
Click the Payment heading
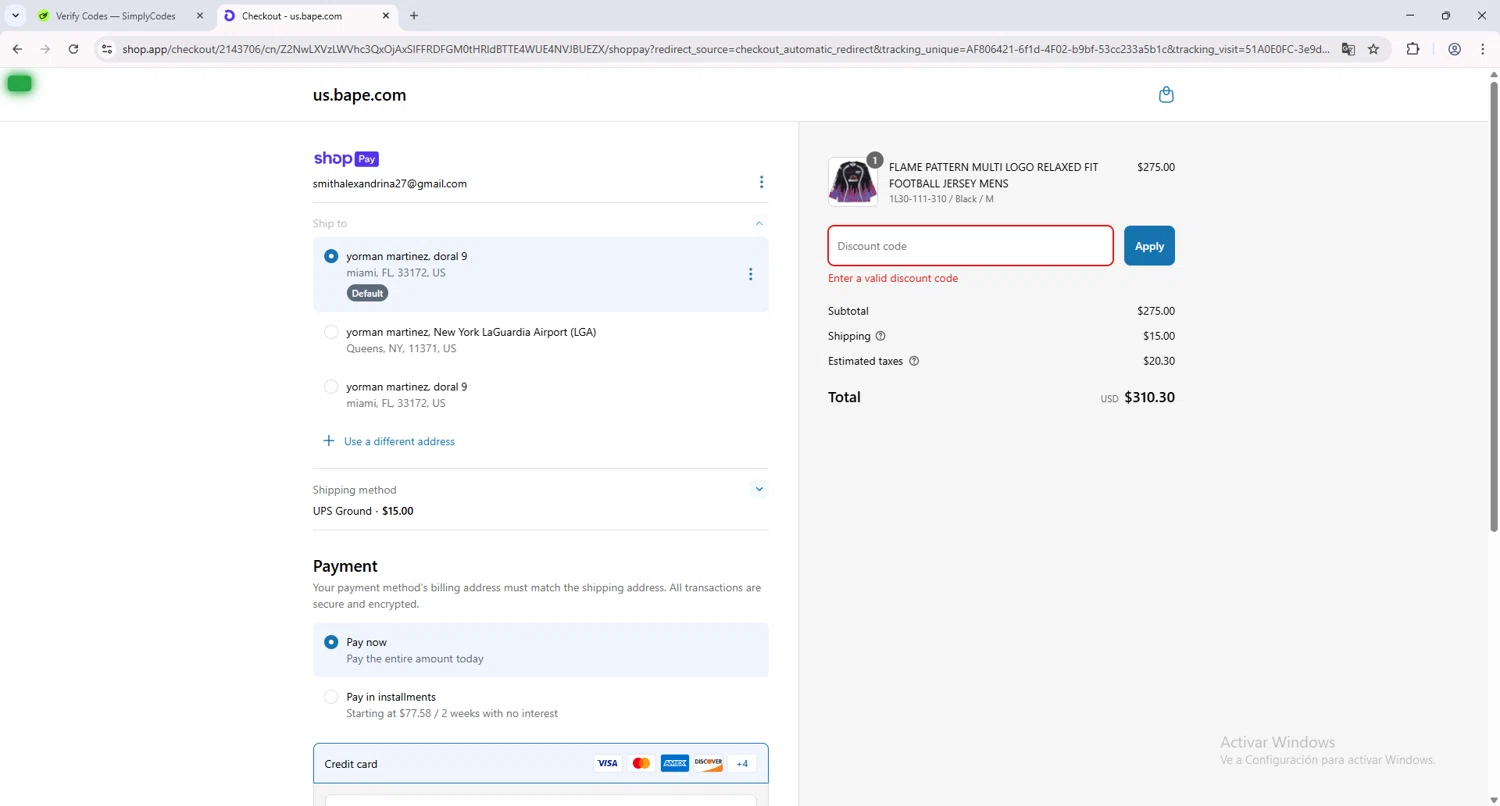coord(345,566)
